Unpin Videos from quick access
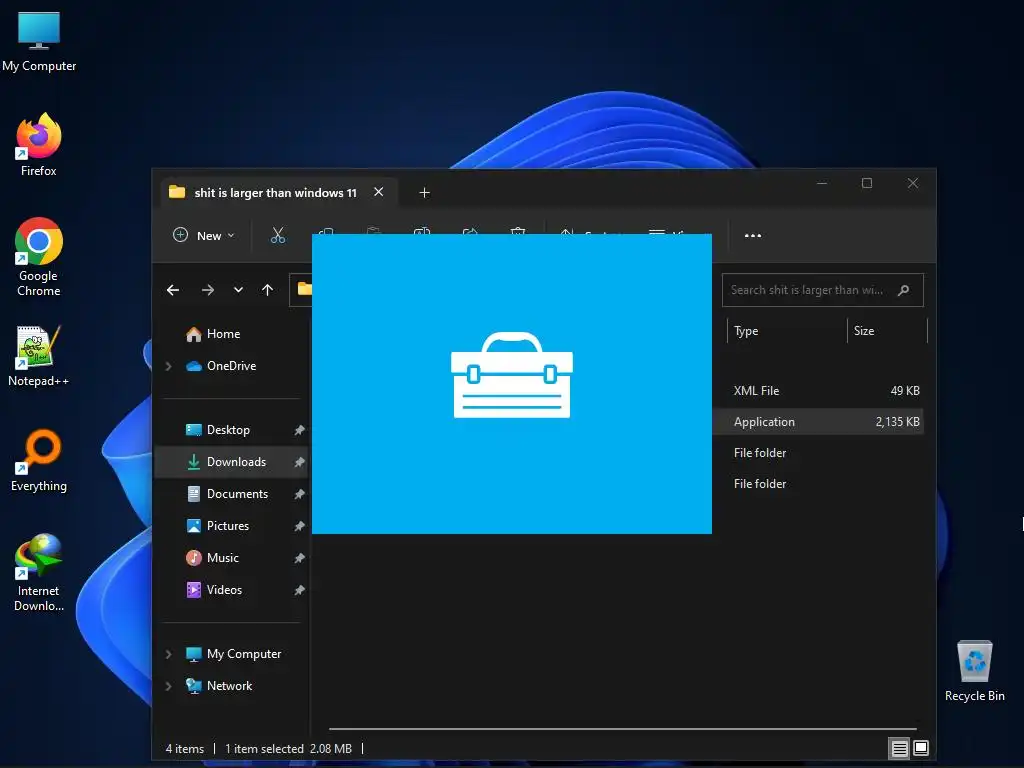The height and width of the screenshot is (768, 1024). pyautogui.click(x=299, y=590)
